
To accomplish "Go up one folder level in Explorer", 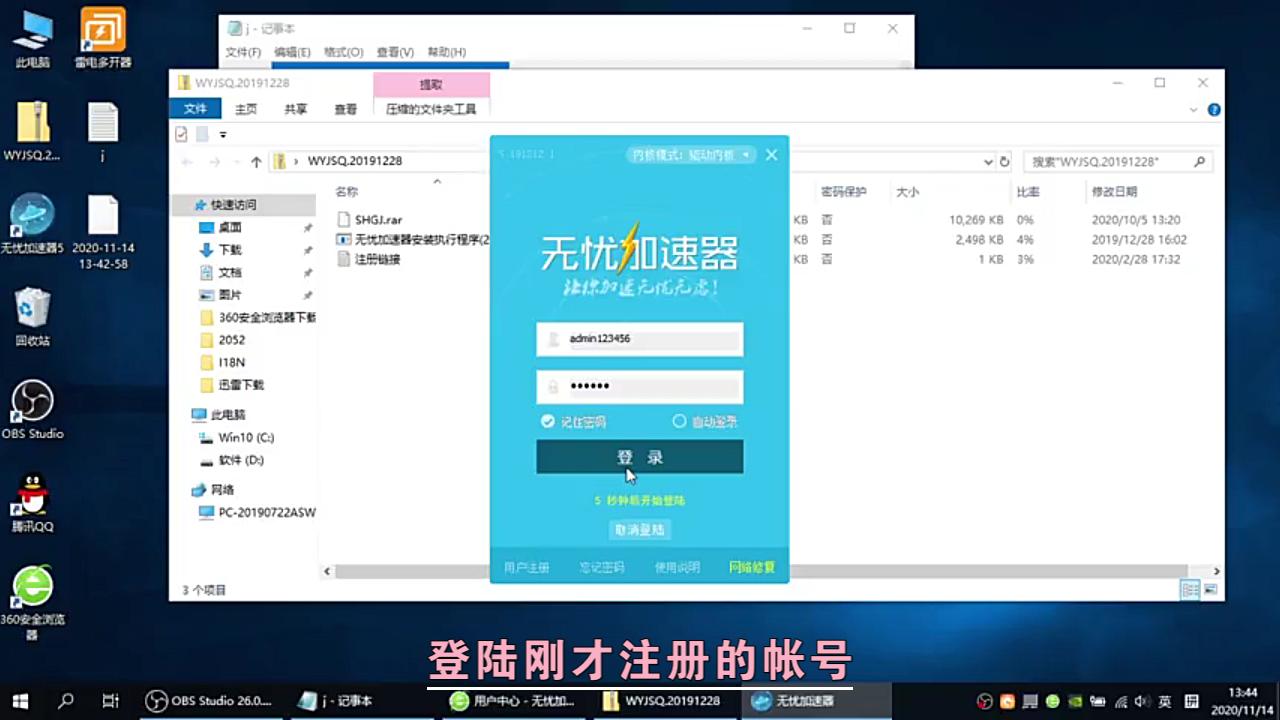I will coord(257,161).
